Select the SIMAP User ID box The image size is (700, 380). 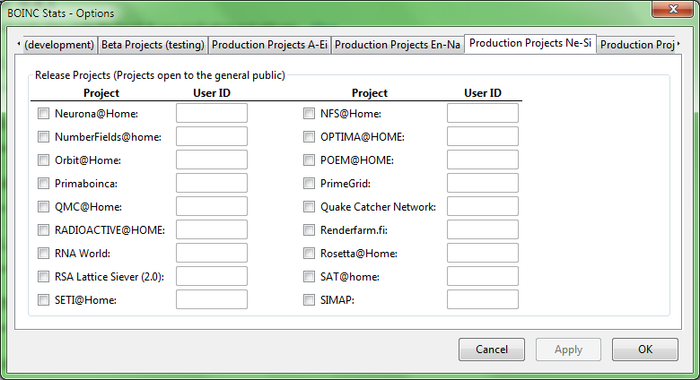(x=483, y=299)
